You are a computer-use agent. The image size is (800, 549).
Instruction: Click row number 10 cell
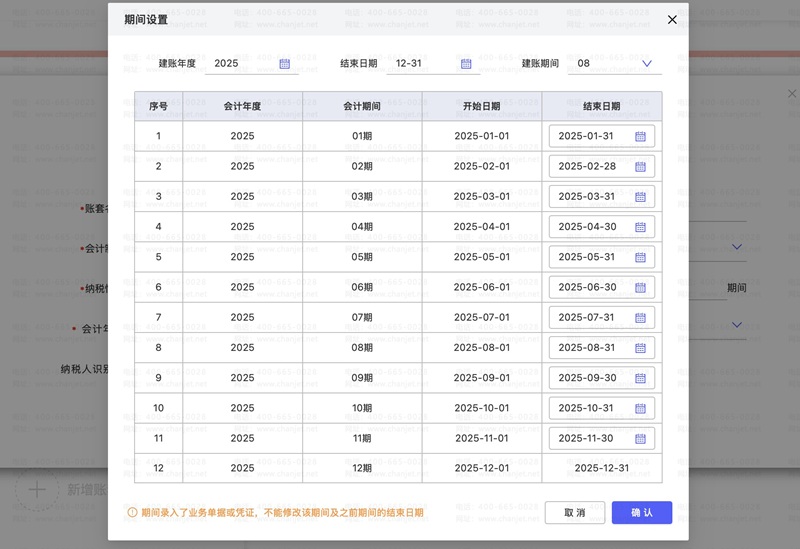(x=158, y=408)
